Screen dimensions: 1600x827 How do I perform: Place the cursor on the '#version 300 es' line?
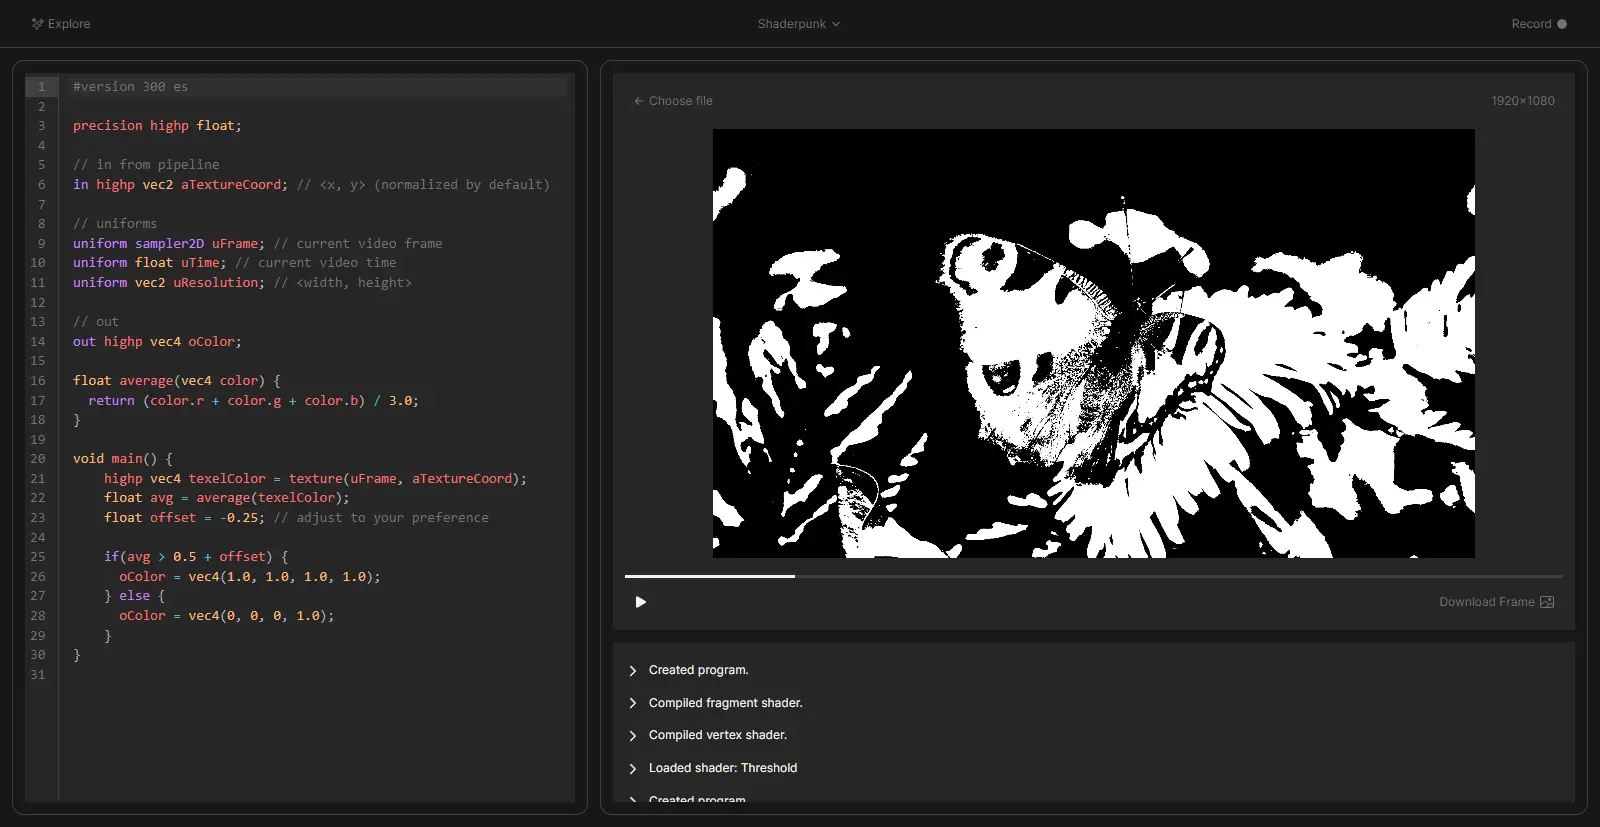point(130,87)
